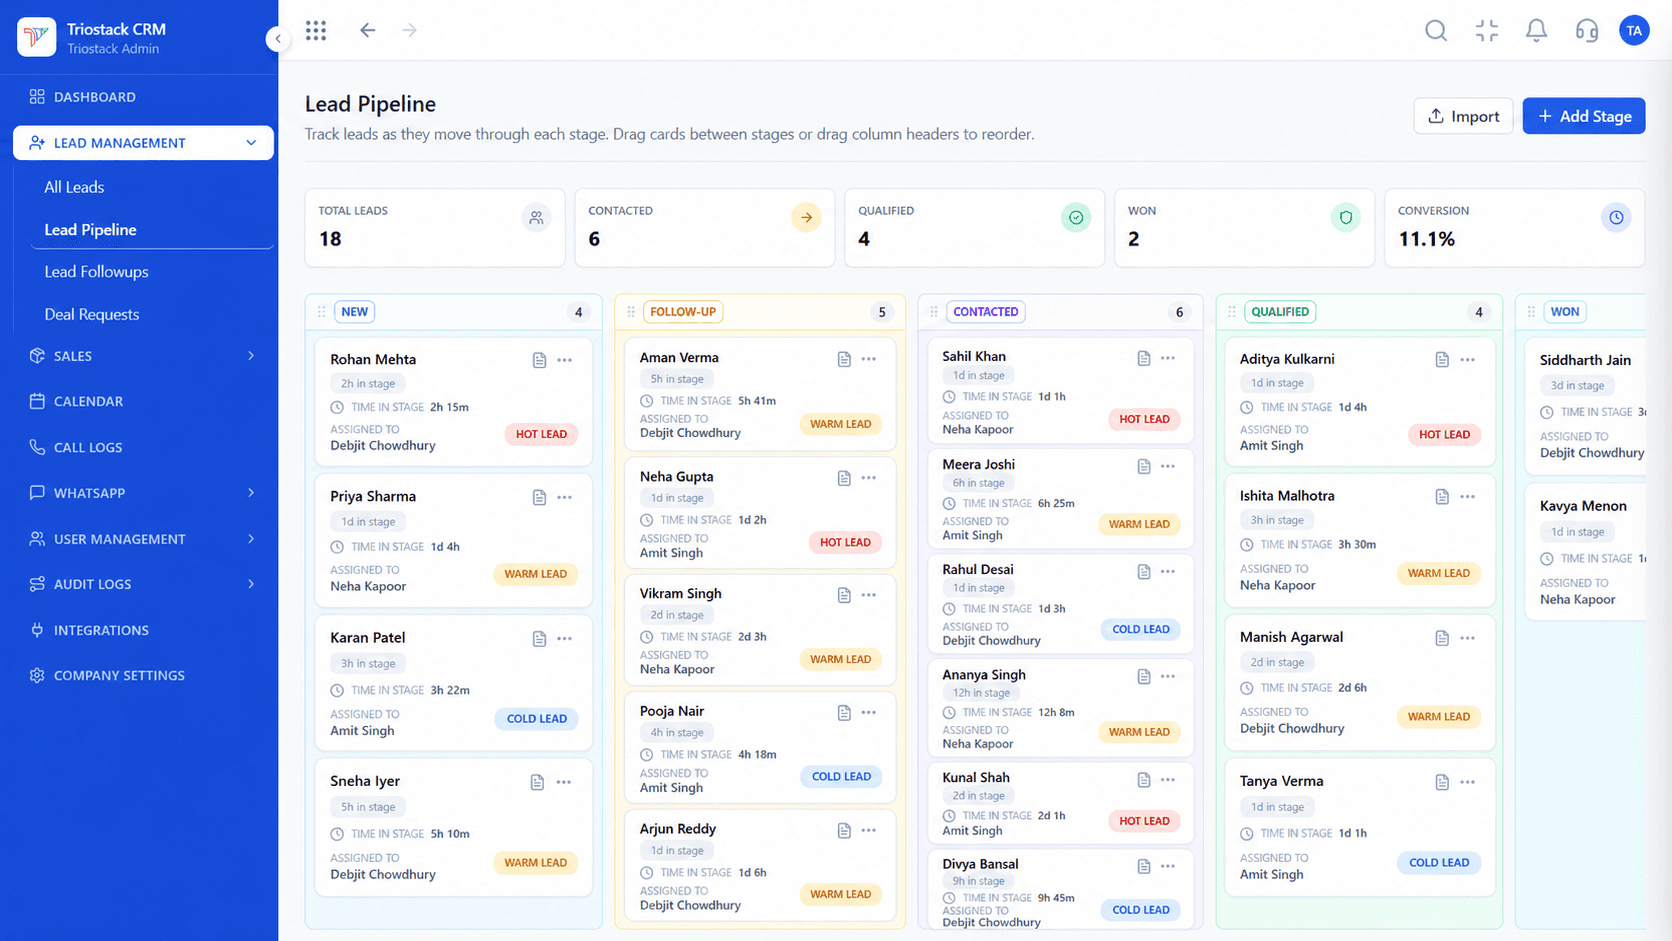Select the Conversion stat card

click(1514, 228)
